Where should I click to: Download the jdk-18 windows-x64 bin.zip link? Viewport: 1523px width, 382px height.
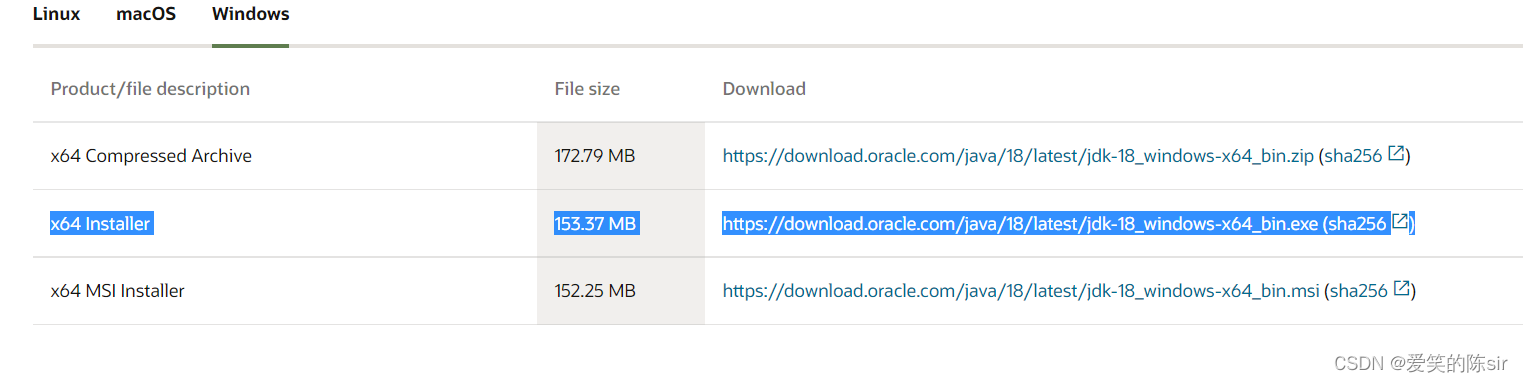tap(1018, 156)
